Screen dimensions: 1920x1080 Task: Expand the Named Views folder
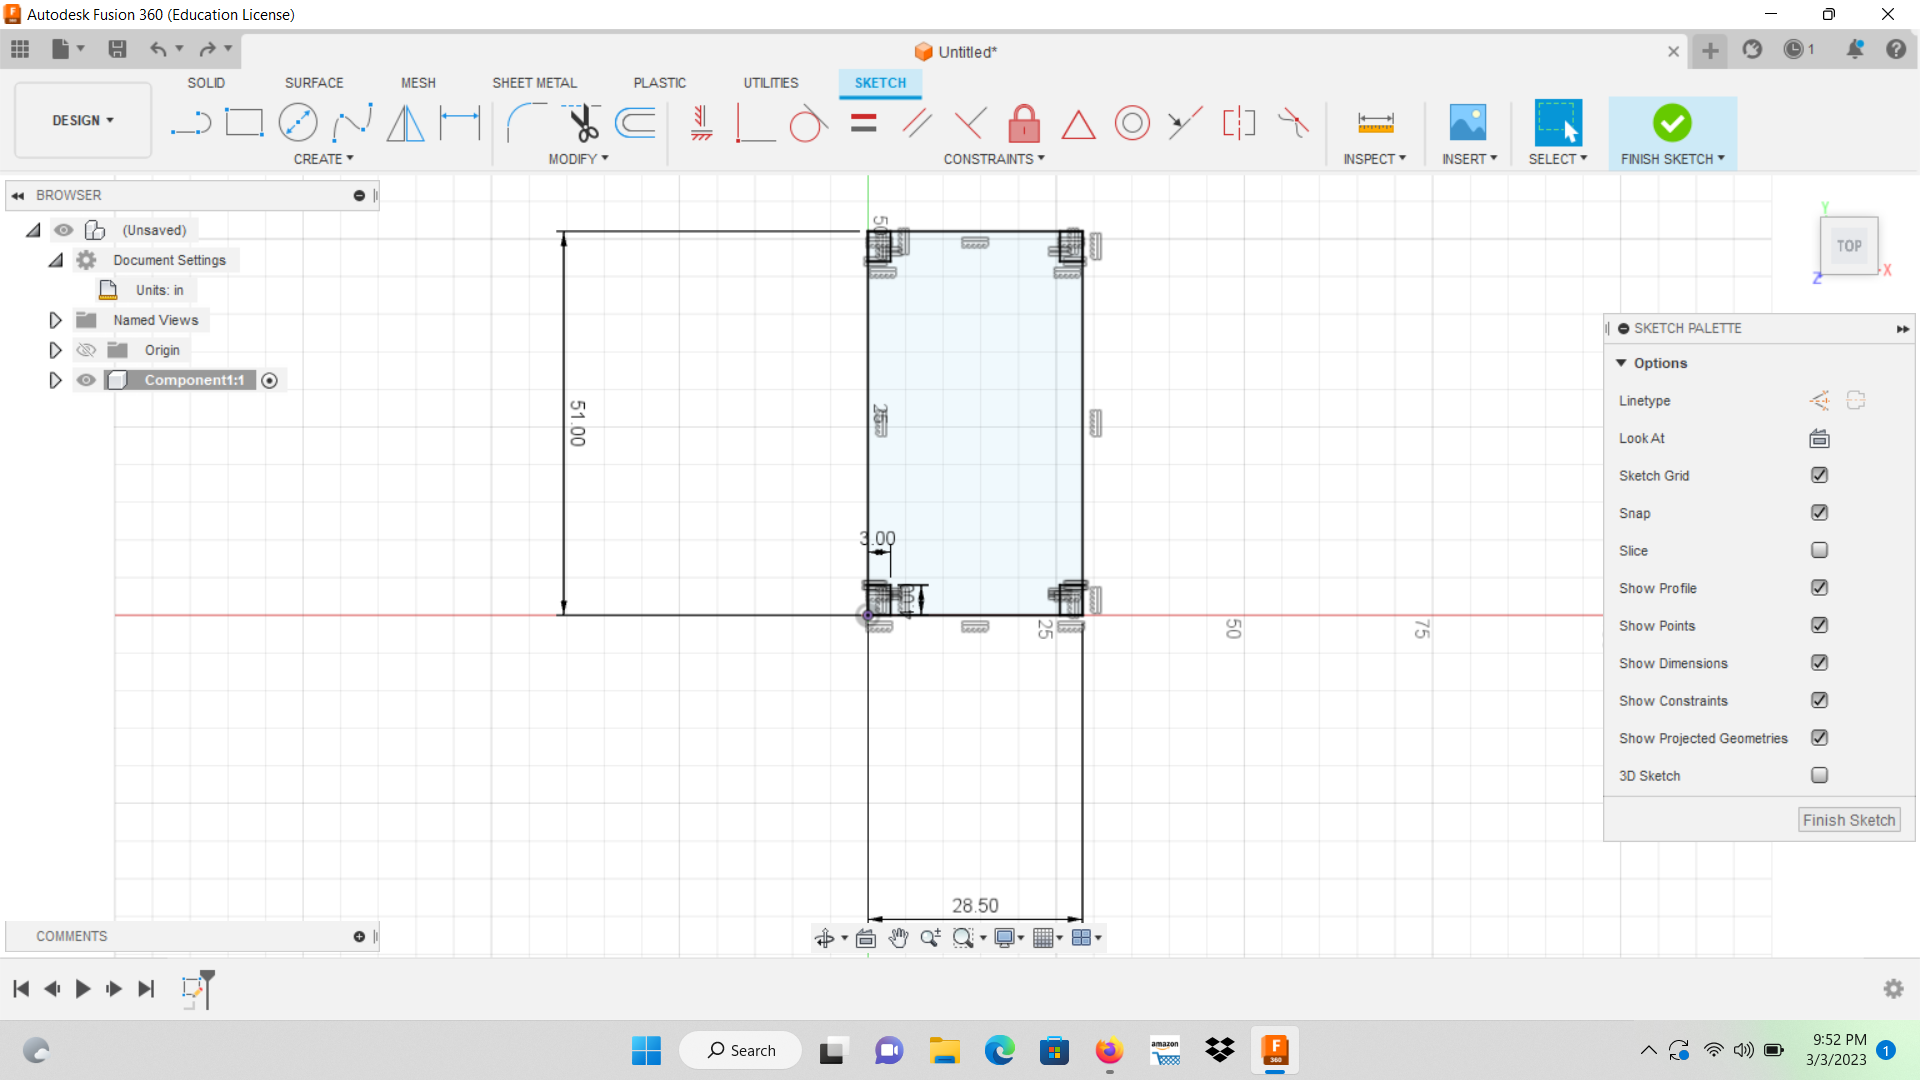[x=55, y=319]
